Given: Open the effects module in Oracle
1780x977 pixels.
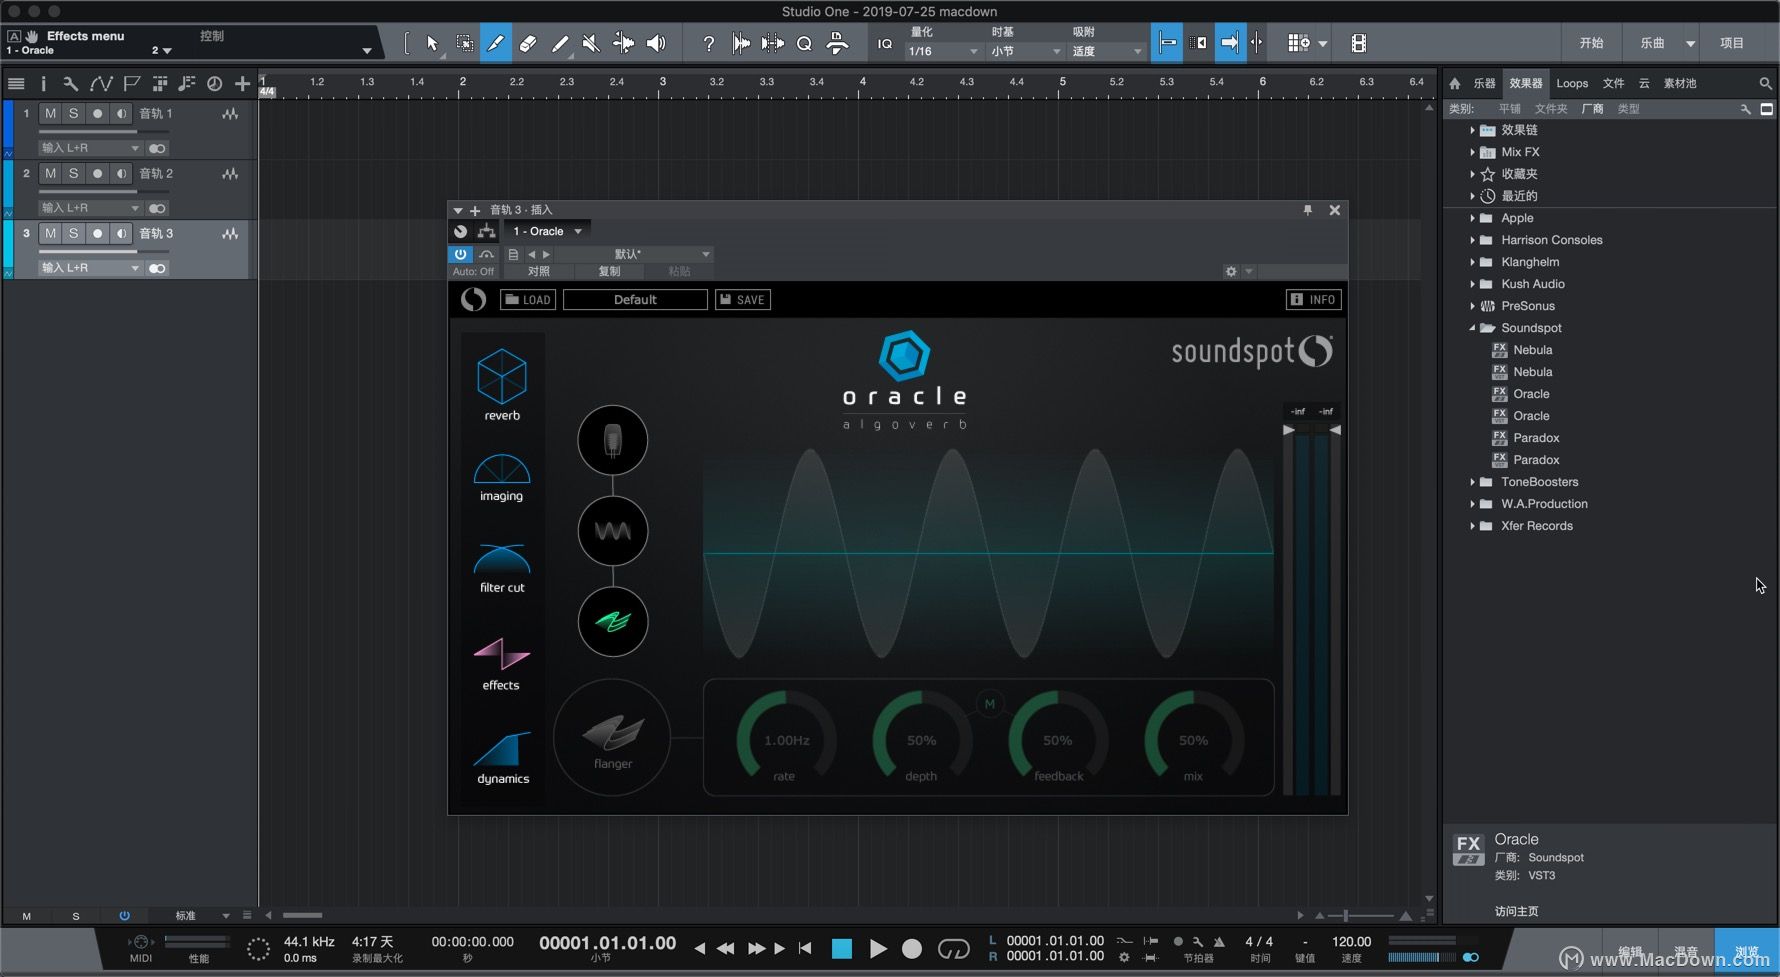Looking at the screenshot, I should [501, 654].
